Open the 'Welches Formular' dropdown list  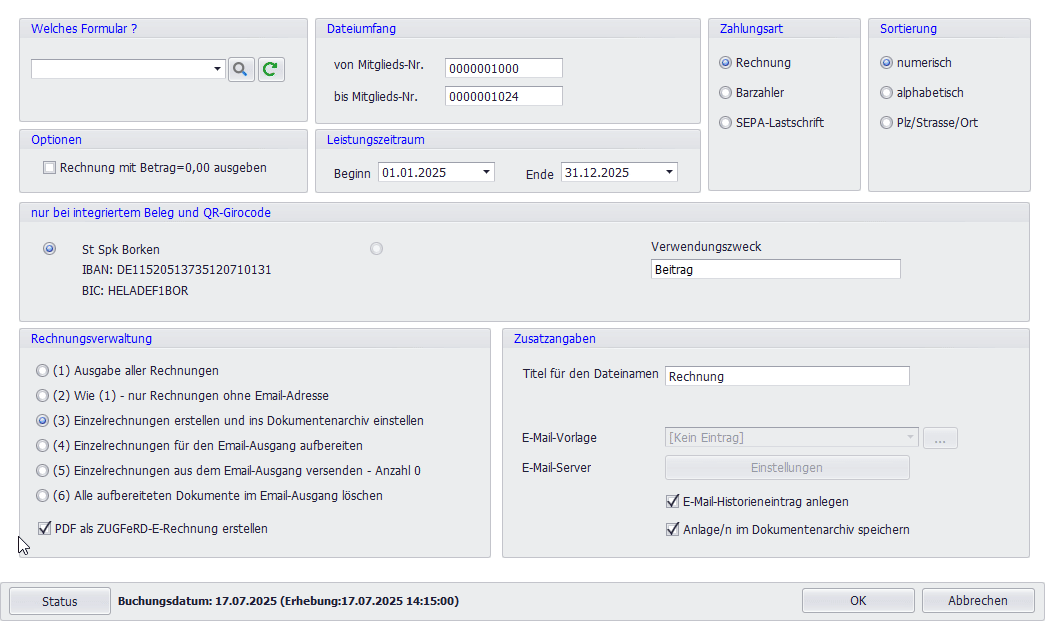(x=218, y=69)
